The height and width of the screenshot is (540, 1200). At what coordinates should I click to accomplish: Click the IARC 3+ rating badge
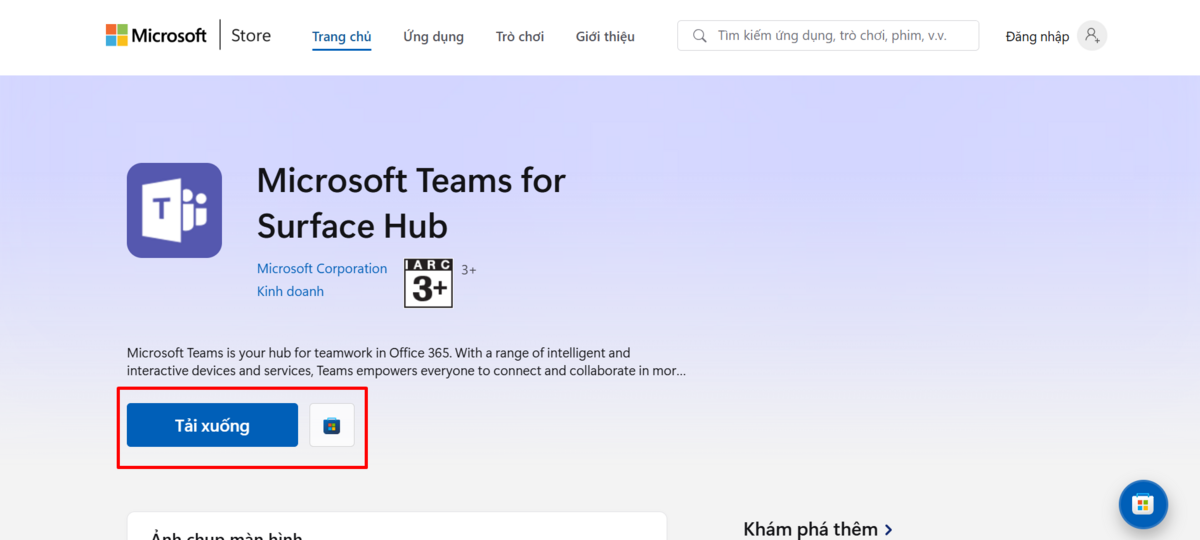tap(428, 283)
